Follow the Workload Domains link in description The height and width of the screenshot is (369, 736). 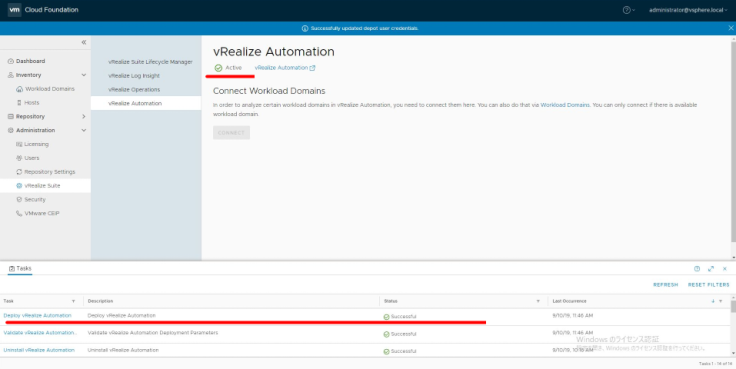point(565,105)
